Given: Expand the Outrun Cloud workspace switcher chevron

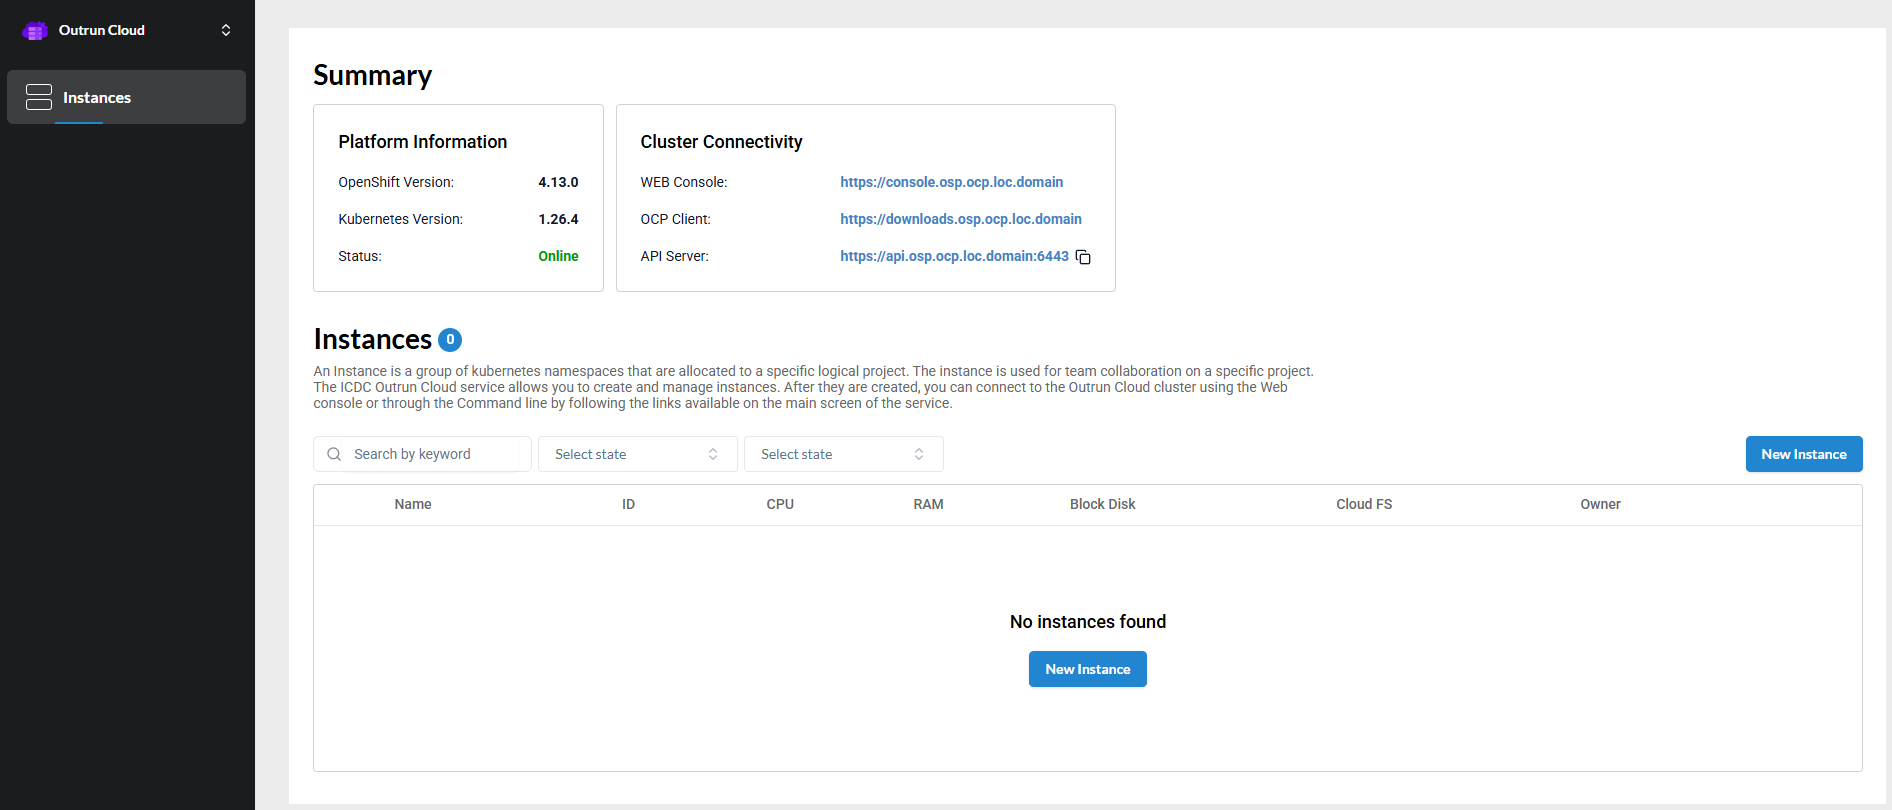Looking at the screenshot, I should 226,30.
